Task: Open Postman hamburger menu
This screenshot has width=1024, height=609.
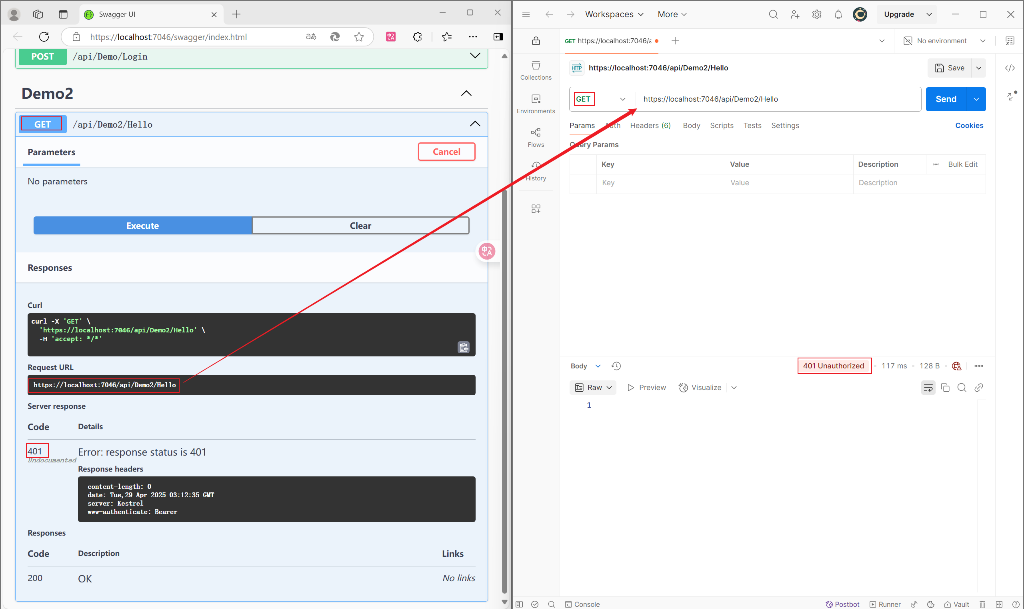Action: 526,14
